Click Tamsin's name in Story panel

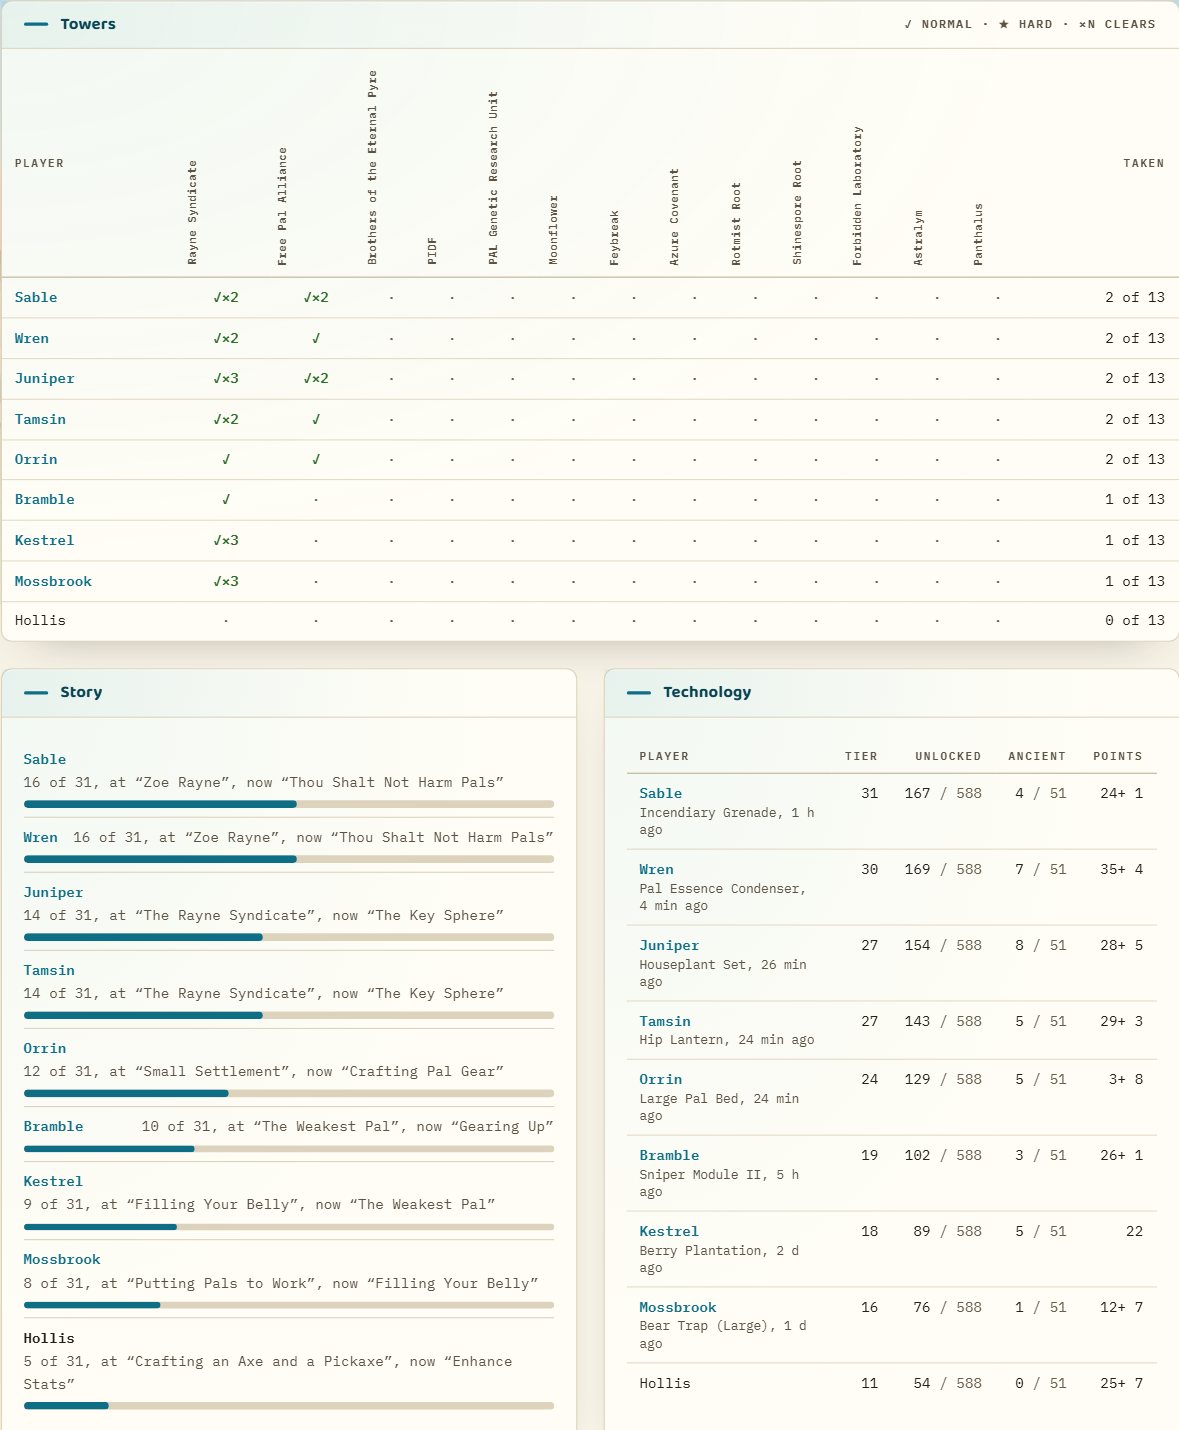tap(49, 971)
